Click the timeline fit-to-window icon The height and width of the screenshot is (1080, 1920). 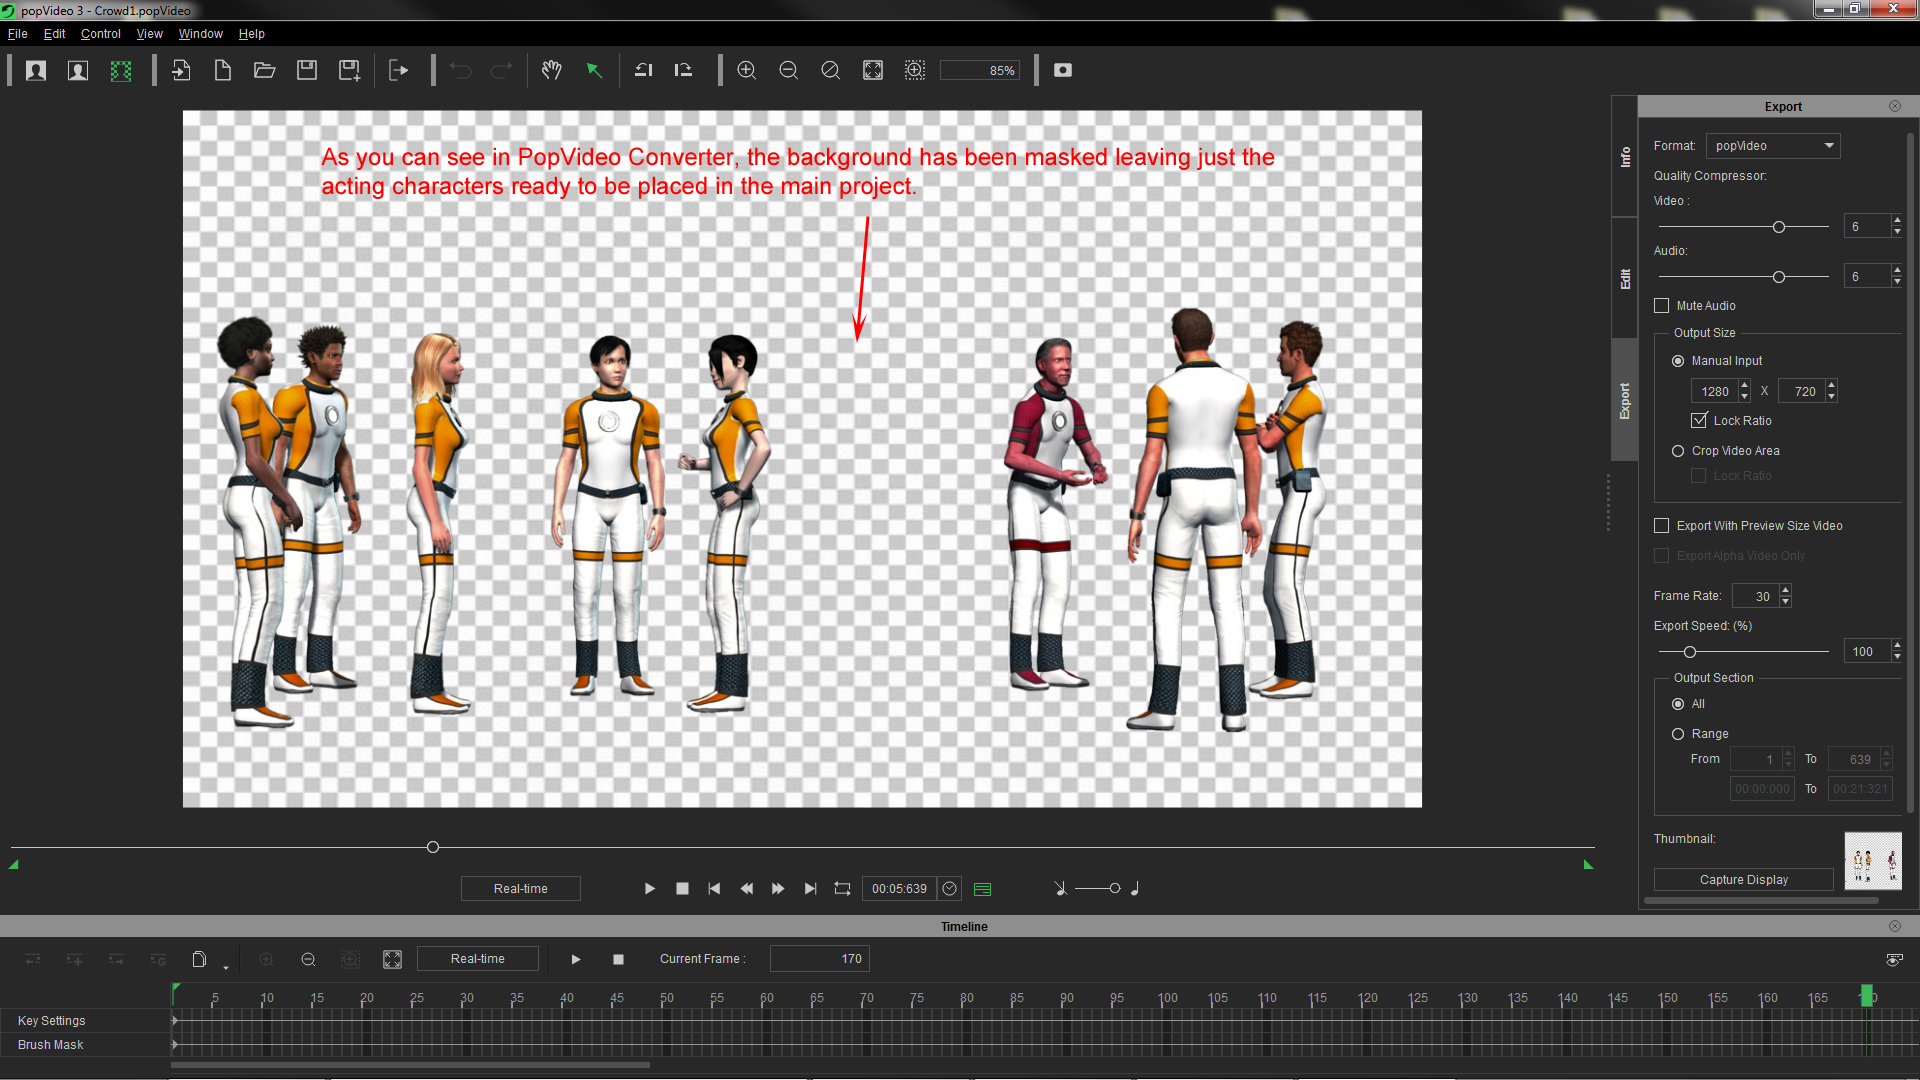coord(392,959)
